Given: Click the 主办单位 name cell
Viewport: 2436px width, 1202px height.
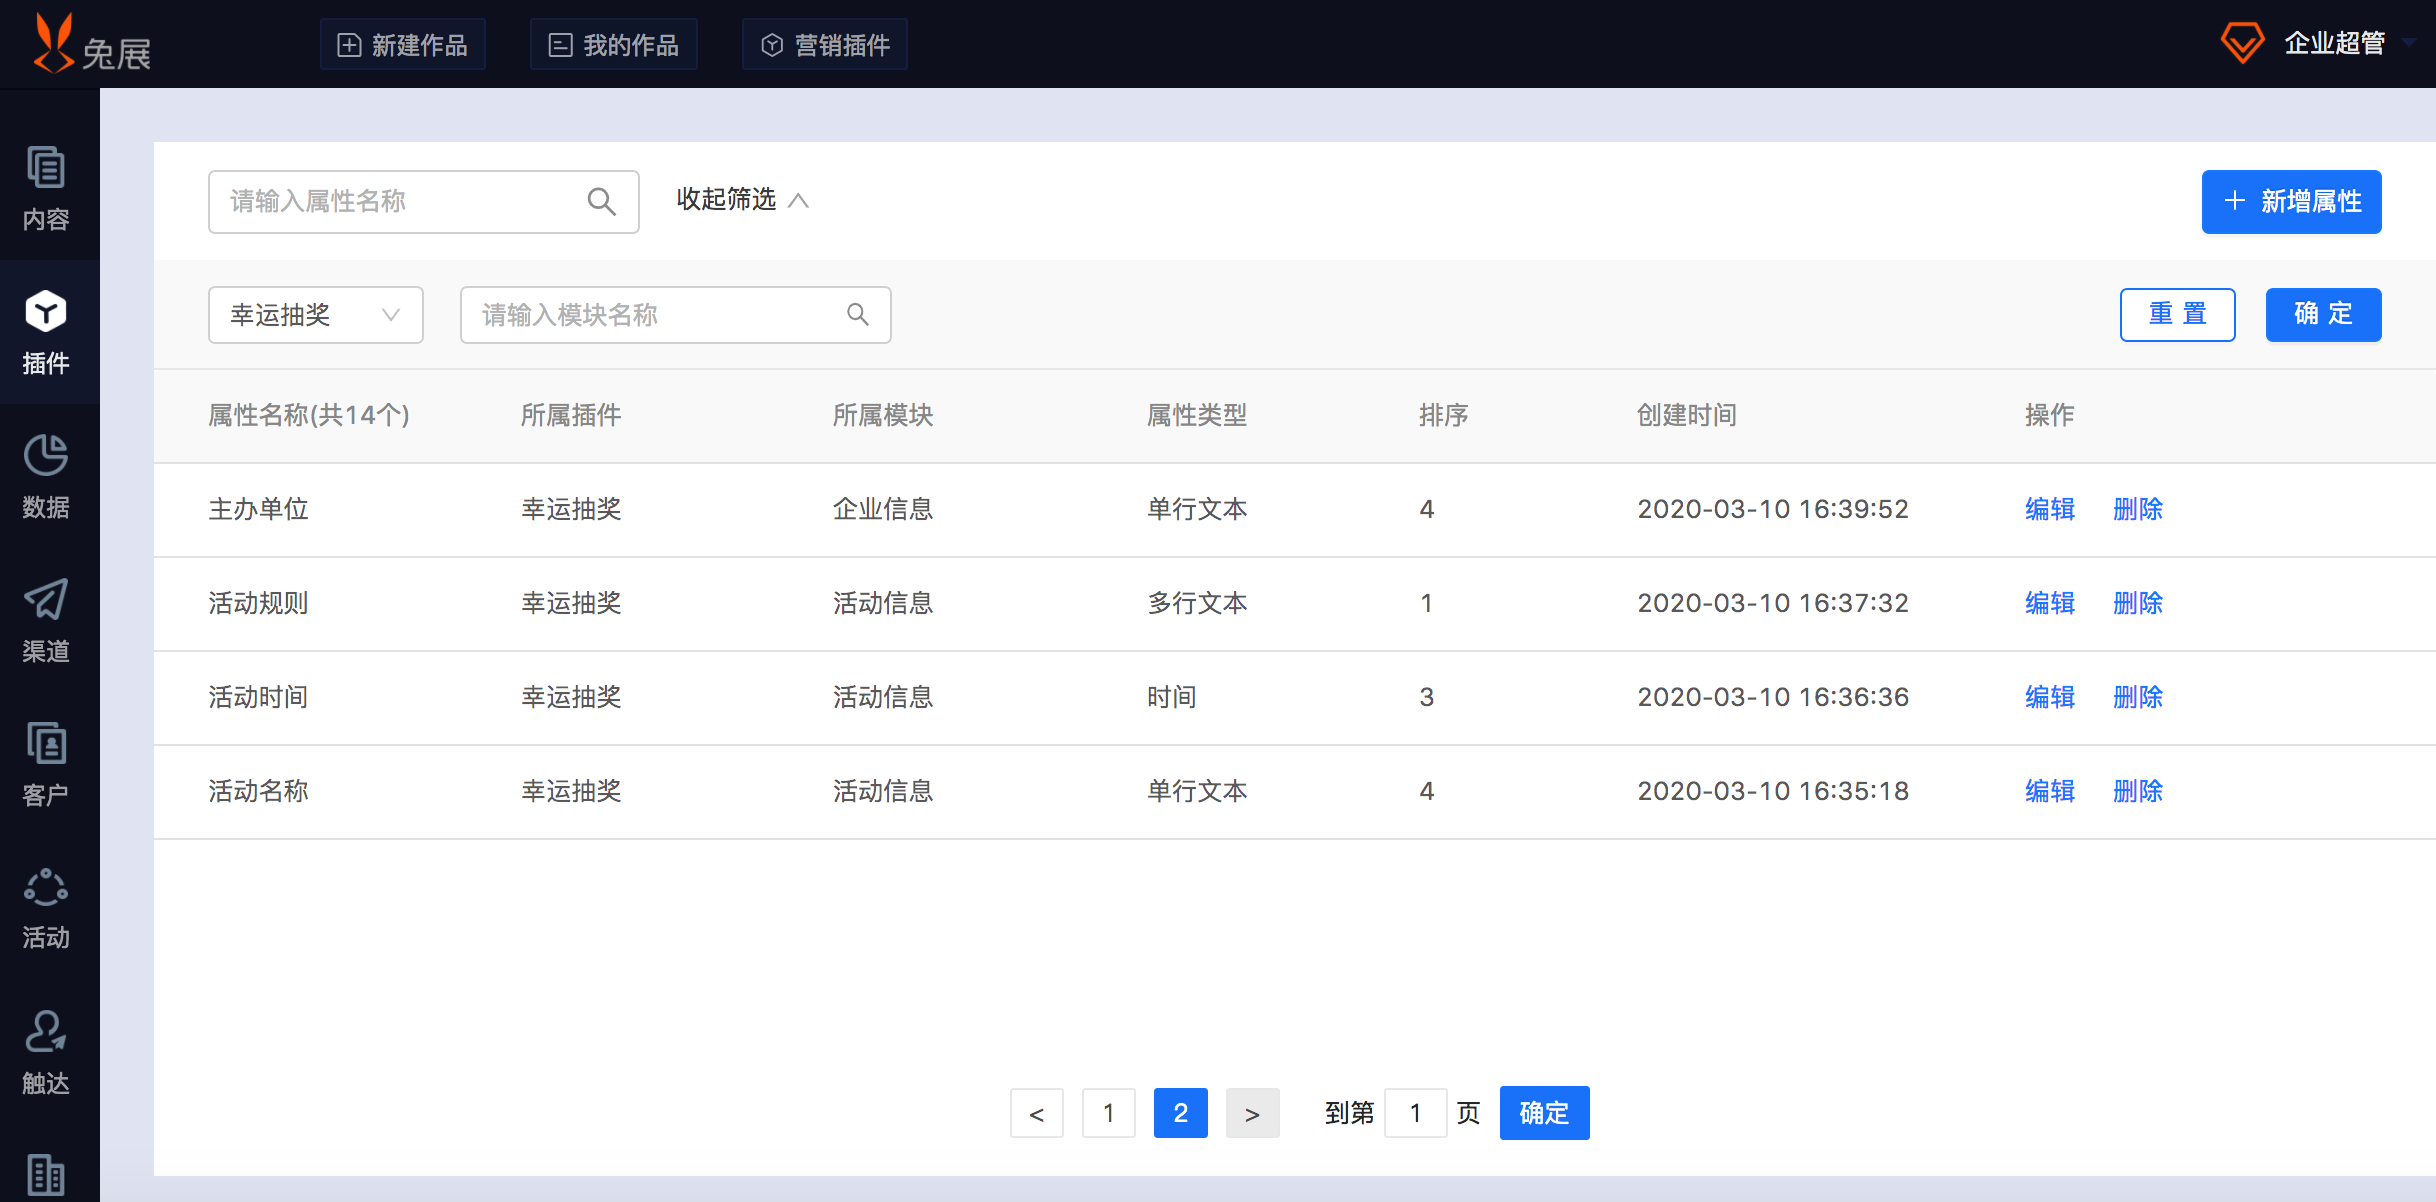Looking at the screenshot, I should 258,509.
